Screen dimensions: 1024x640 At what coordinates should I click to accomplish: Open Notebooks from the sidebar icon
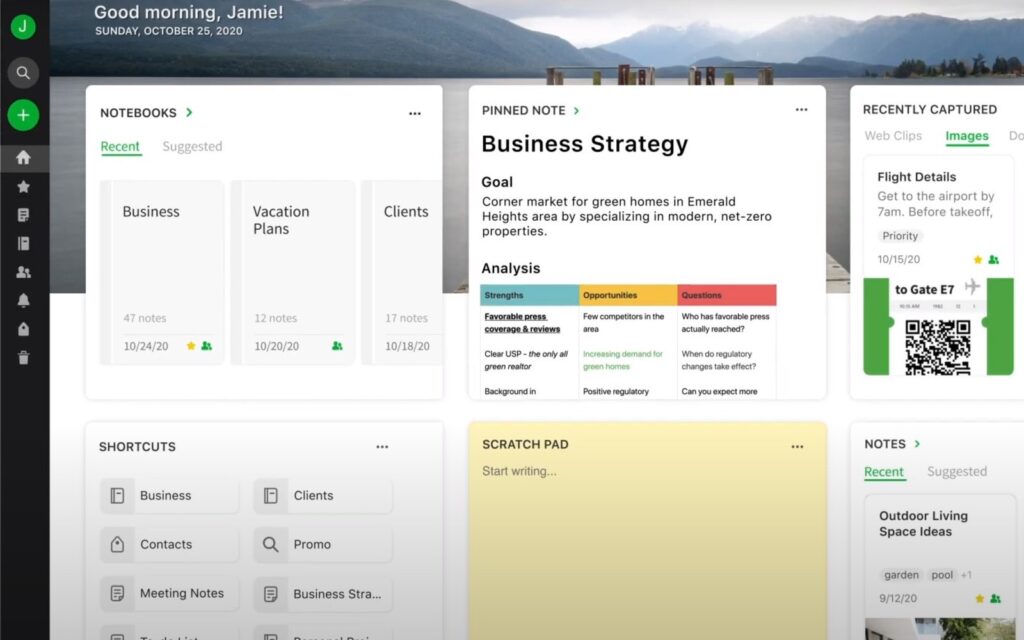tap(23, 243)
